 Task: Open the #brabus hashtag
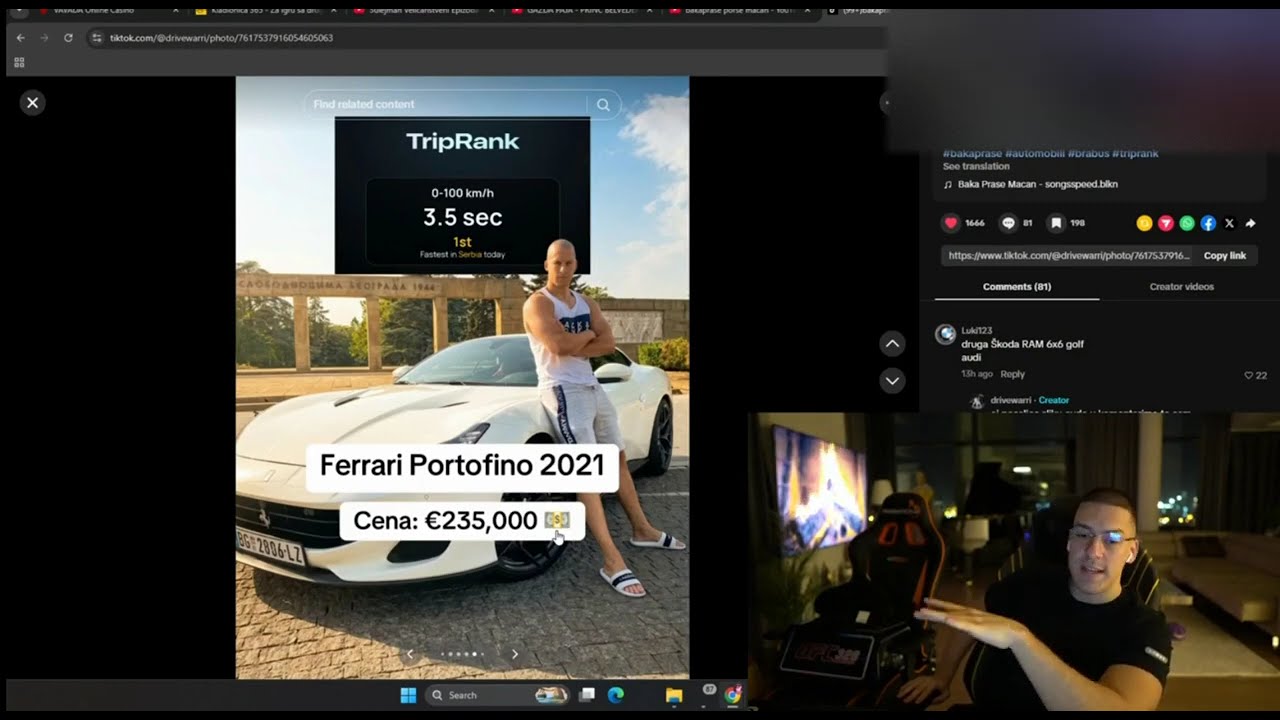(1088, 153)
